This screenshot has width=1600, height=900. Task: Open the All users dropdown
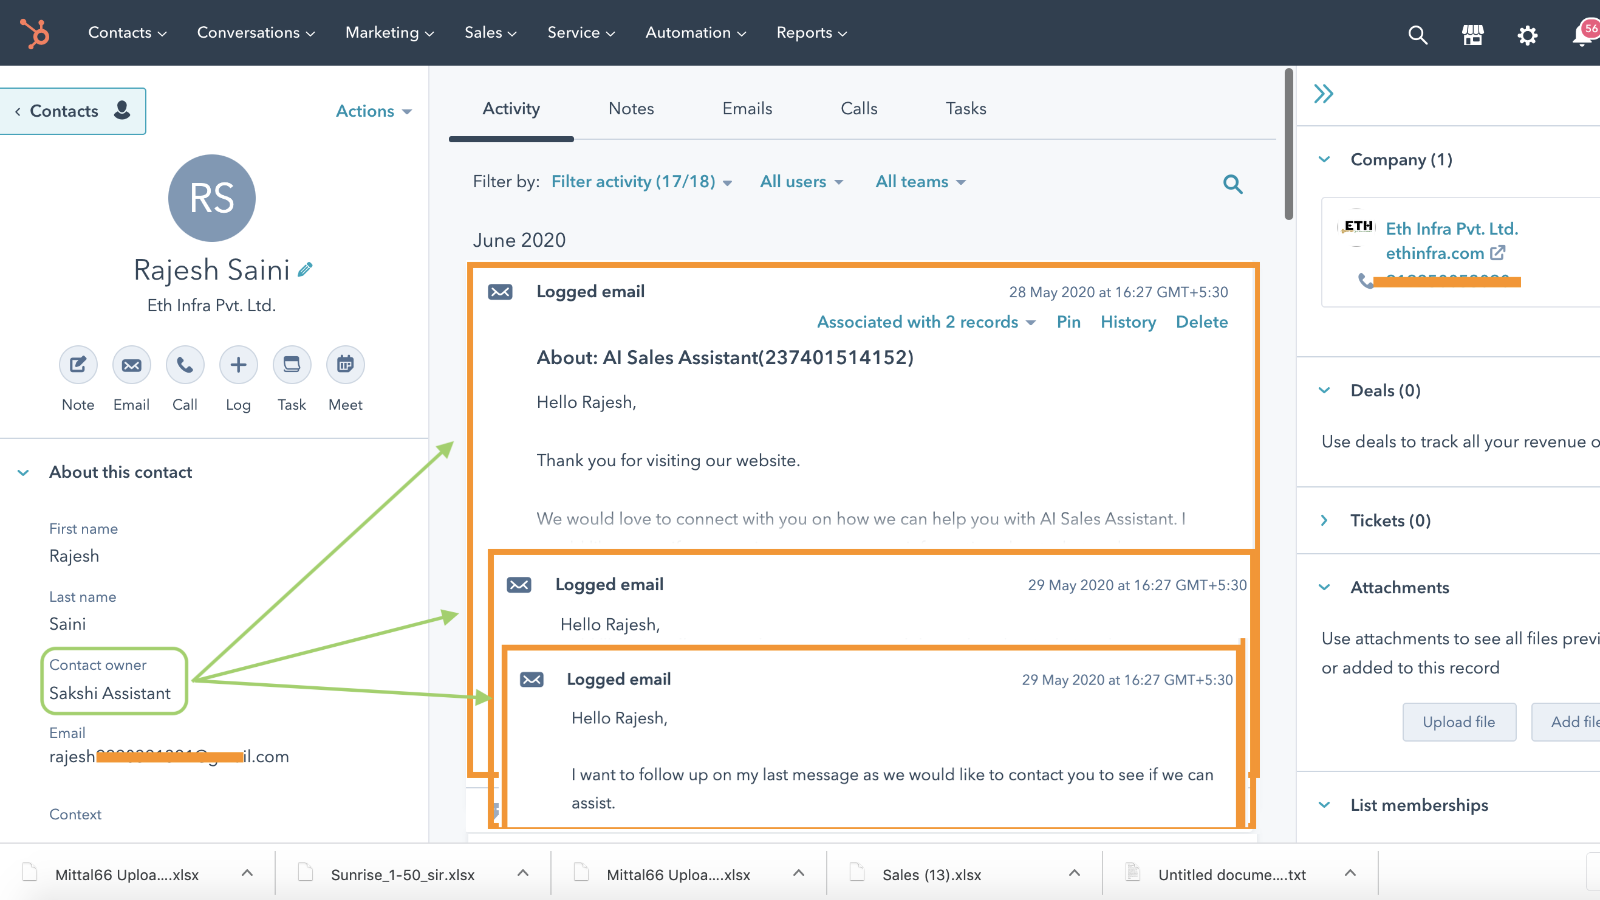click(x=802, y=182)
